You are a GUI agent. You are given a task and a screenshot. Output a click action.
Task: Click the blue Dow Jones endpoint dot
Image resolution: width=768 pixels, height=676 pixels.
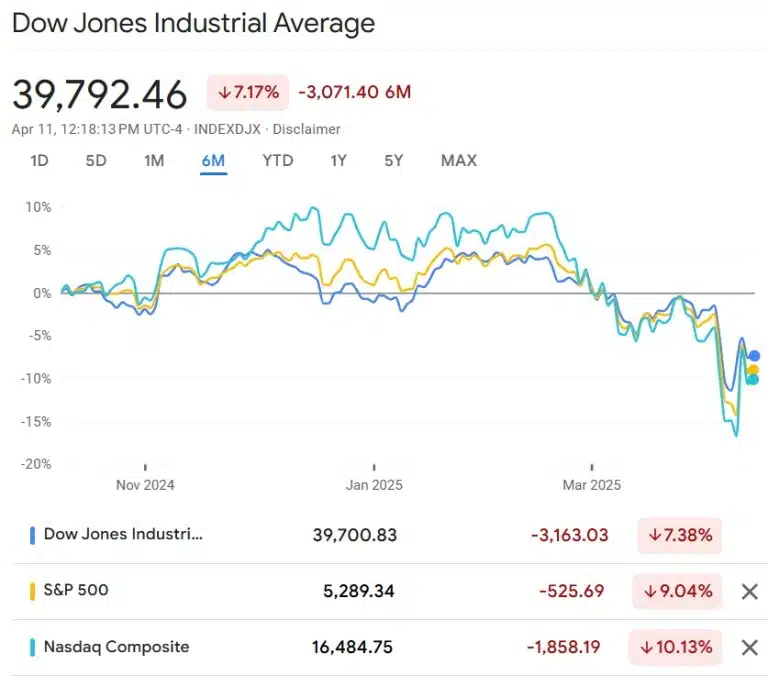point(754,356)
